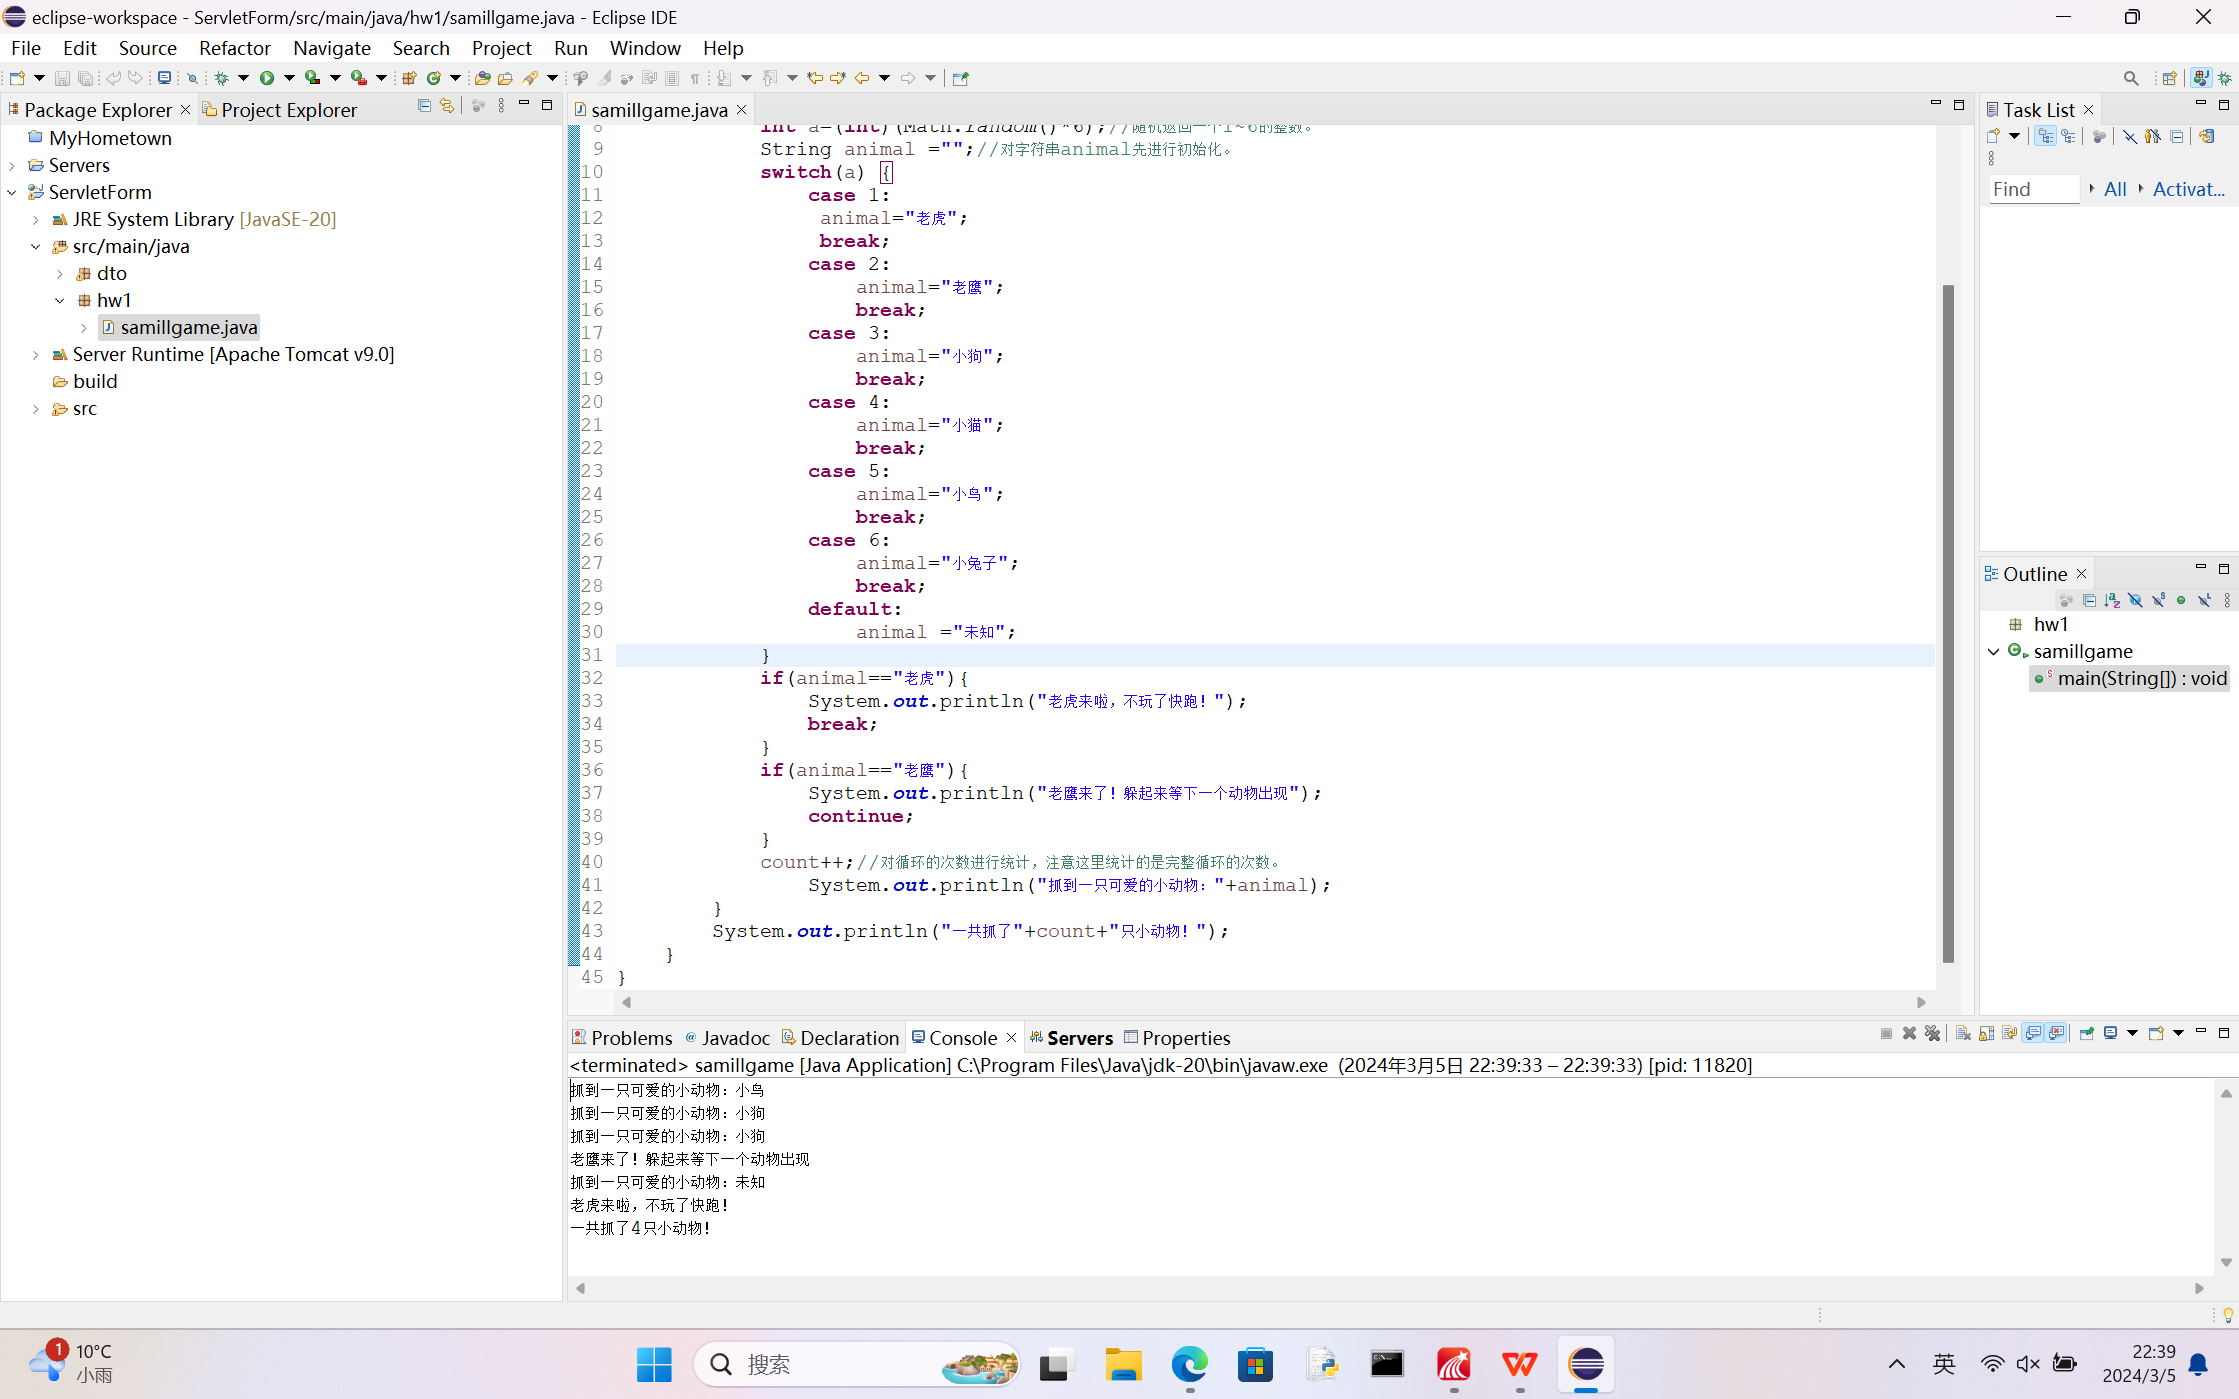
Task: Click the green Run button in toolbar
Action: pyautogui.click(x=266, y=78)
